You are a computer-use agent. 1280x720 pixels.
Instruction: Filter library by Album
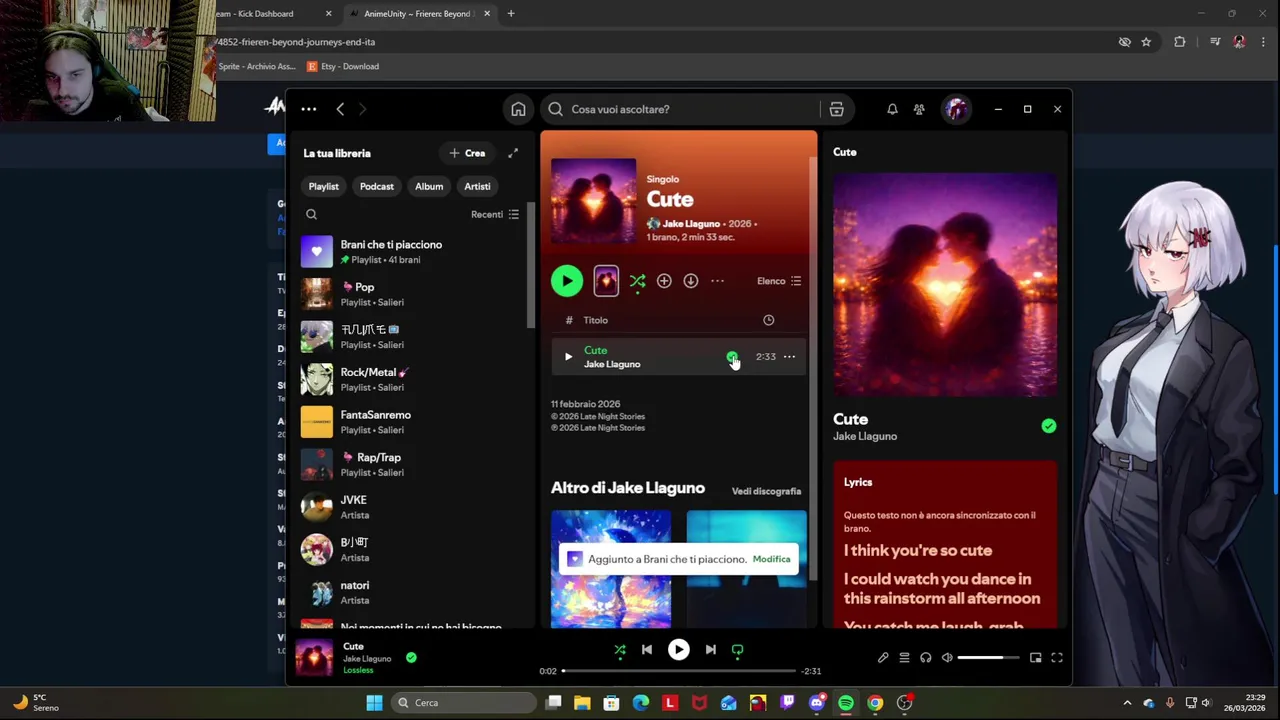click(x=429, y=186)
